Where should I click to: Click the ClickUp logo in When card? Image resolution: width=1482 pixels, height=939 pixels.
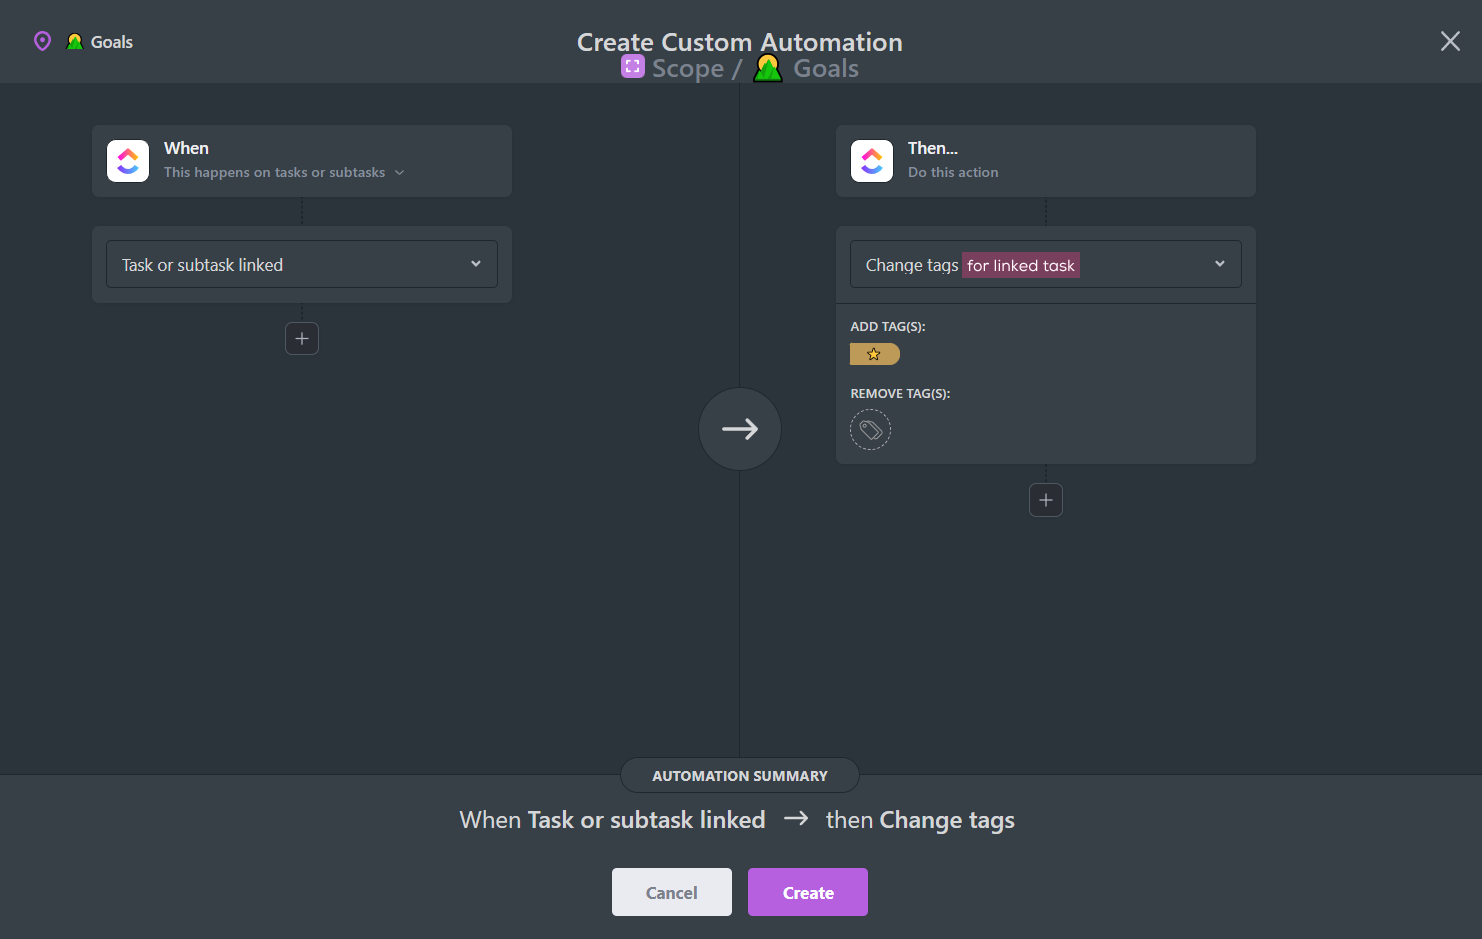(x=128, y=160)
